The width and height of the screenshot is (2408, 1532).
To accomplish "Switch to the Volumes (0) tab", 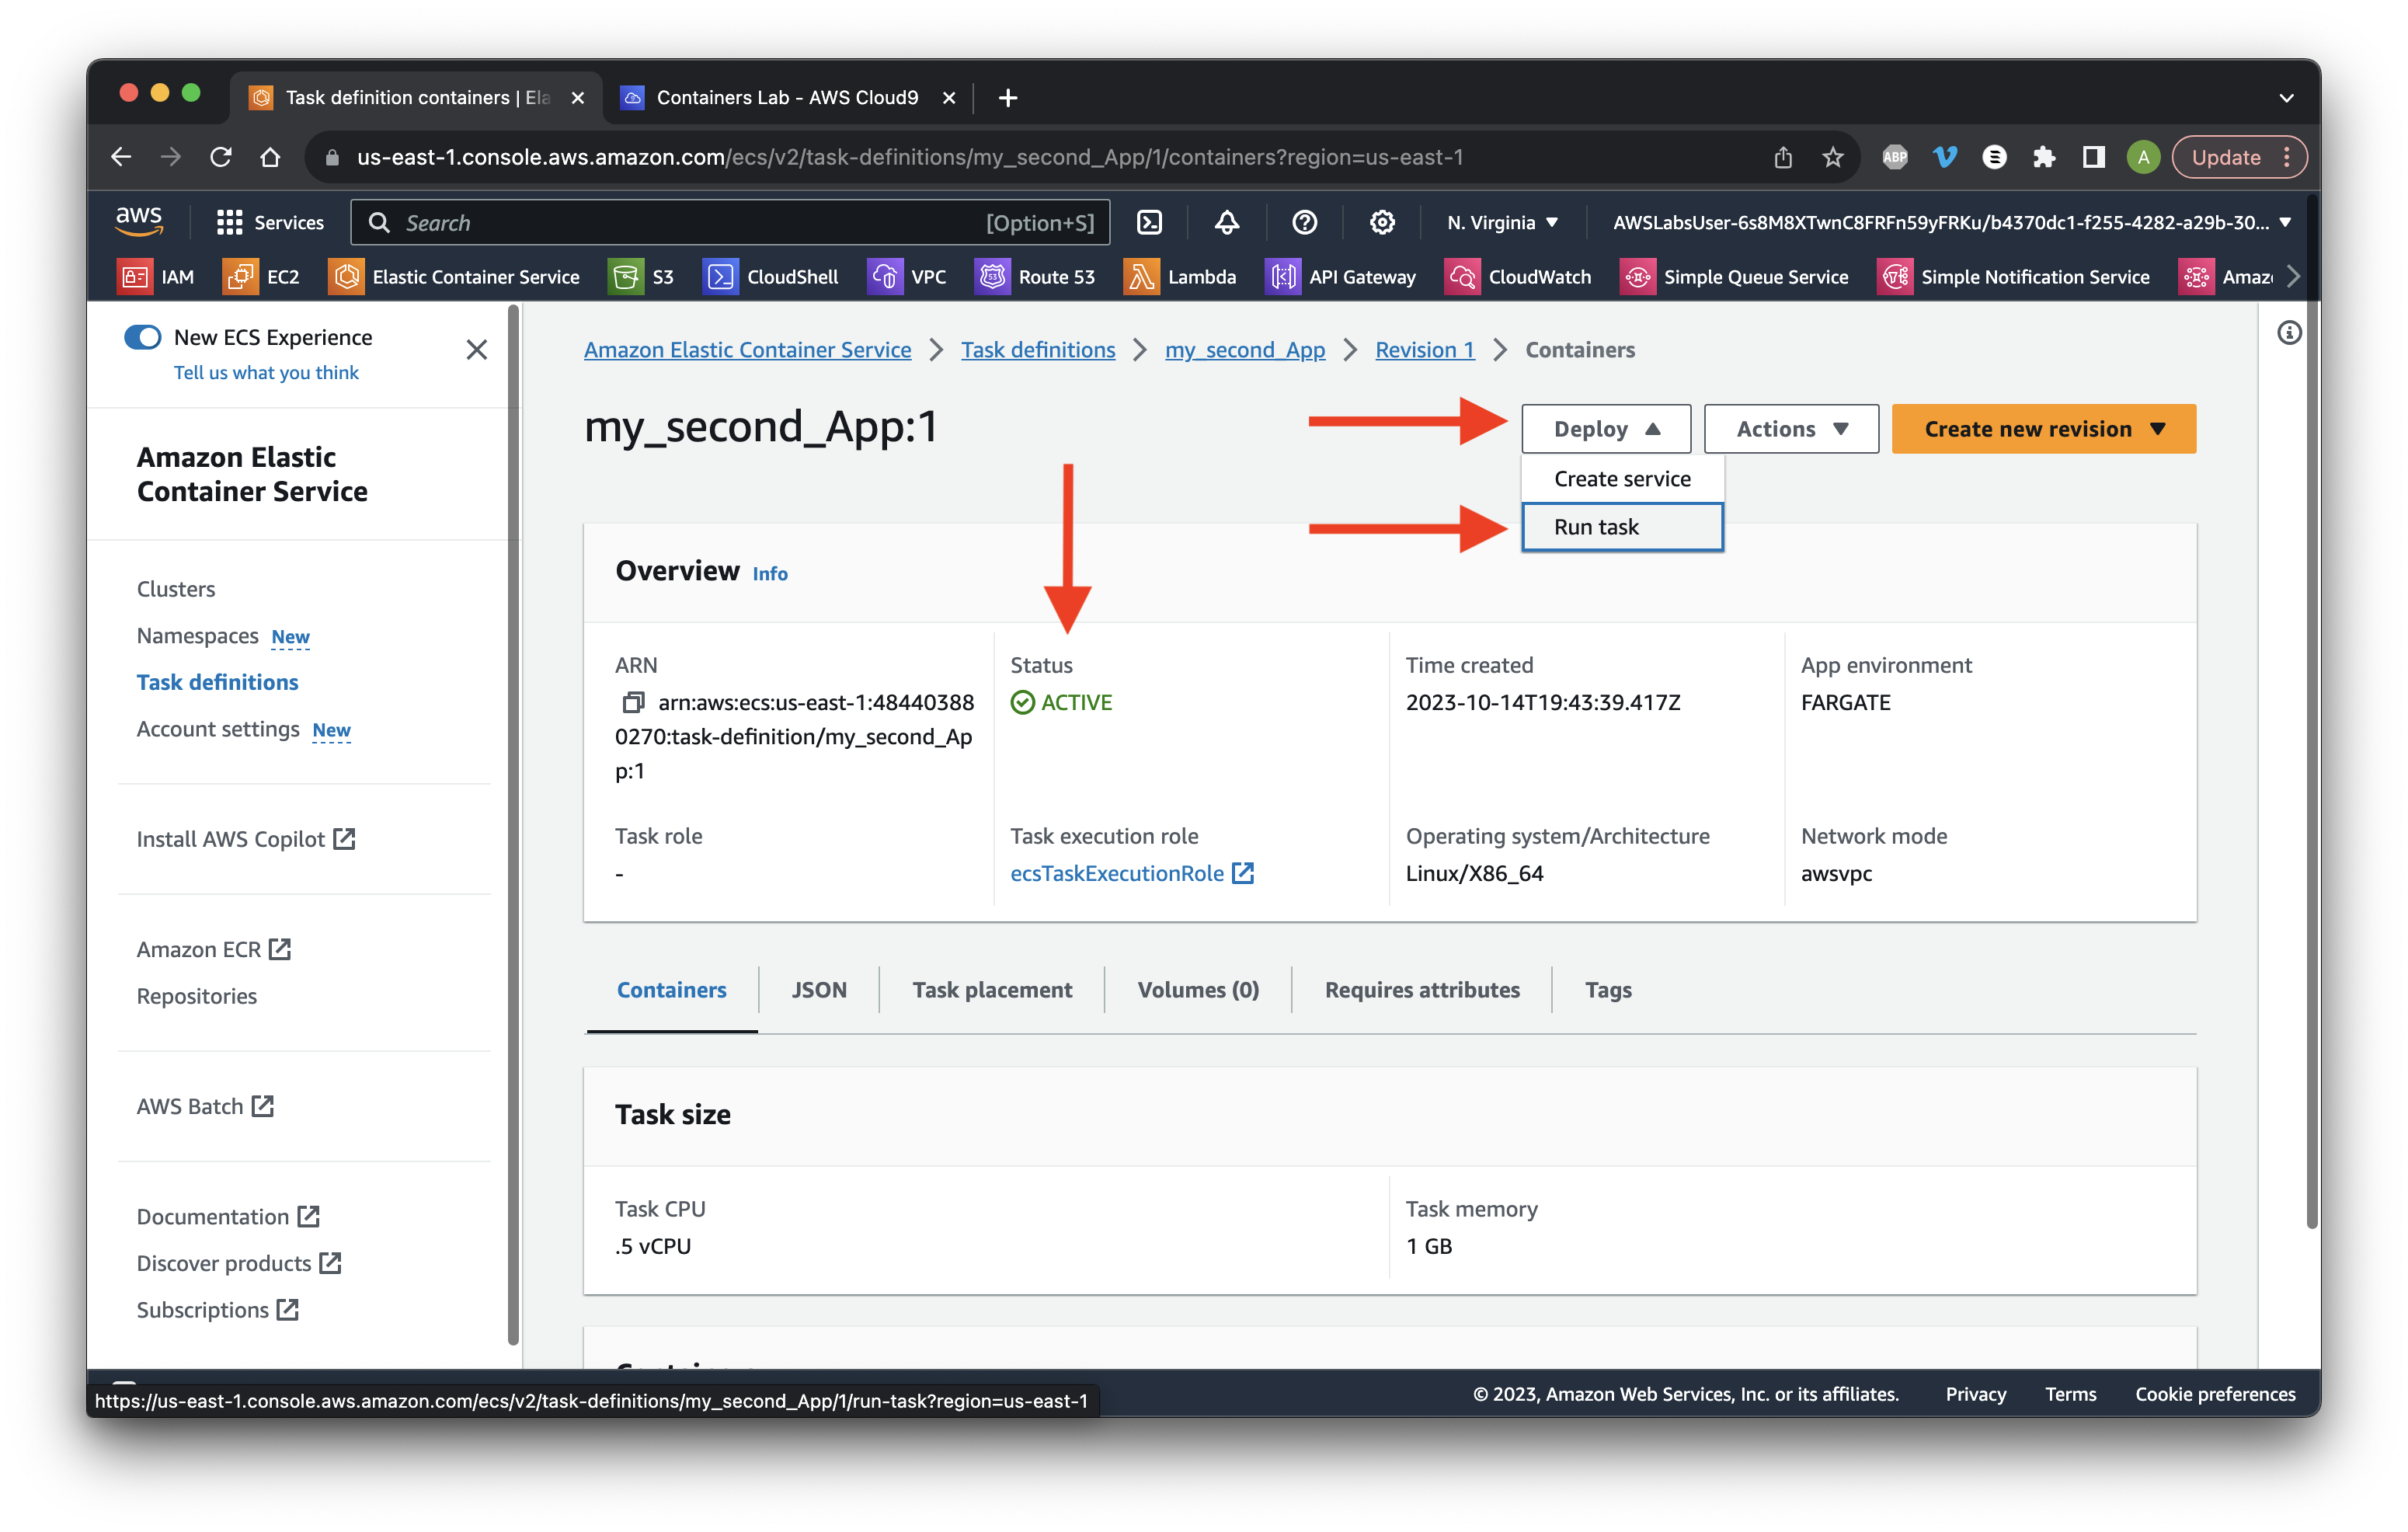I will [1198, 989].
